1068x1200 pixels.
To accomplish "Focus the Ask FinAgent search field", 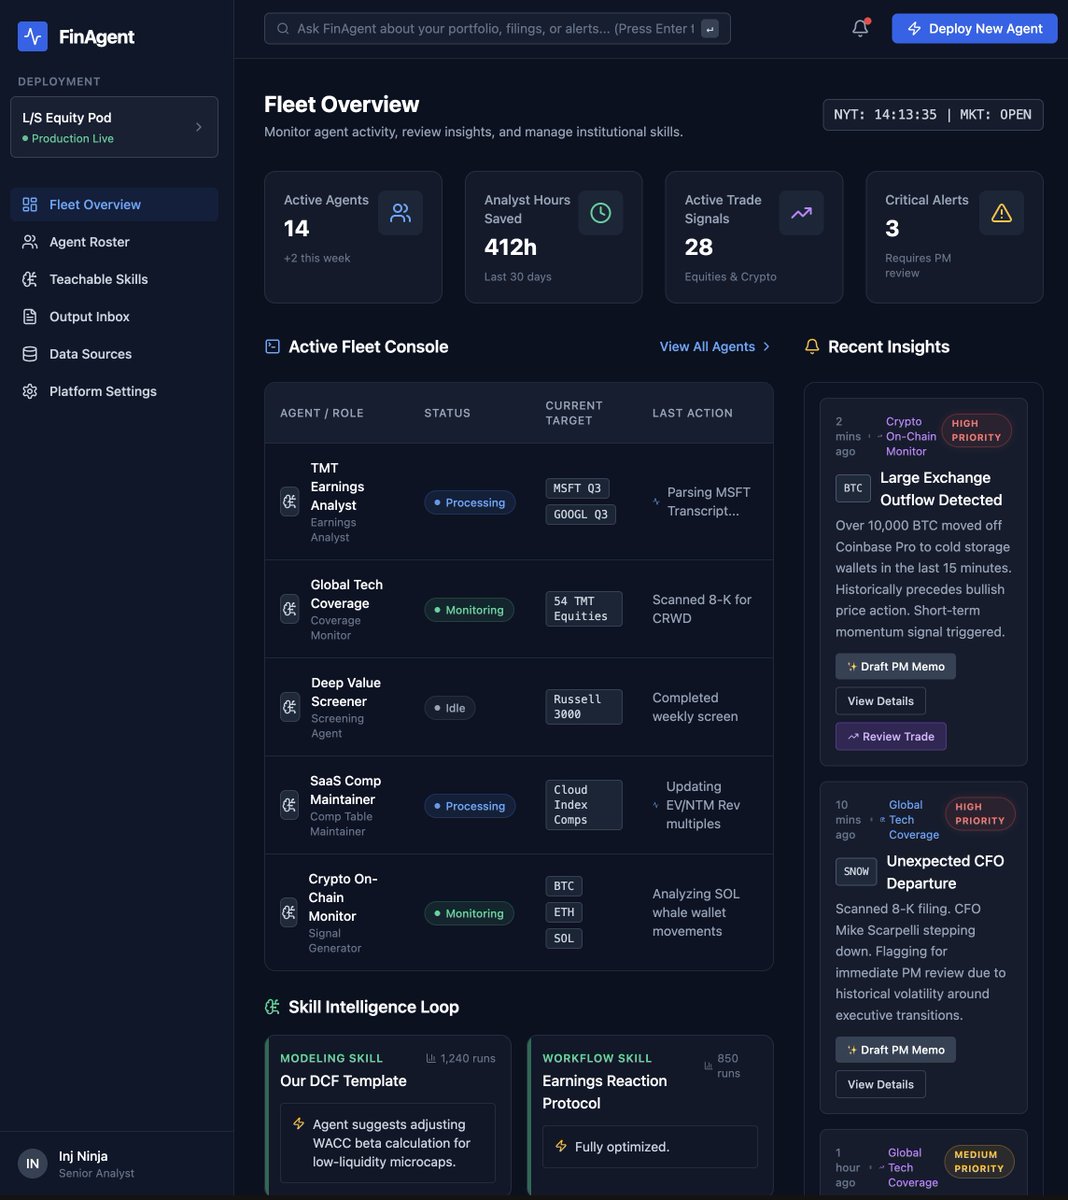I will (x=497, y=28).
